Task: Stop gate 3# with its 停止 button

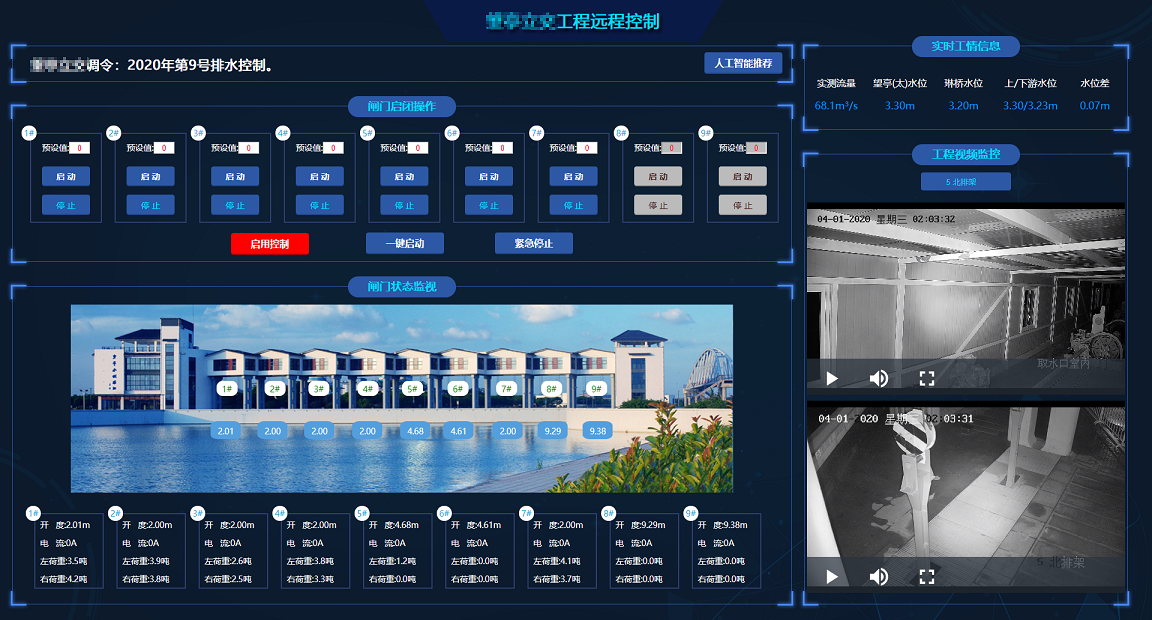Action: click(235, 205)
